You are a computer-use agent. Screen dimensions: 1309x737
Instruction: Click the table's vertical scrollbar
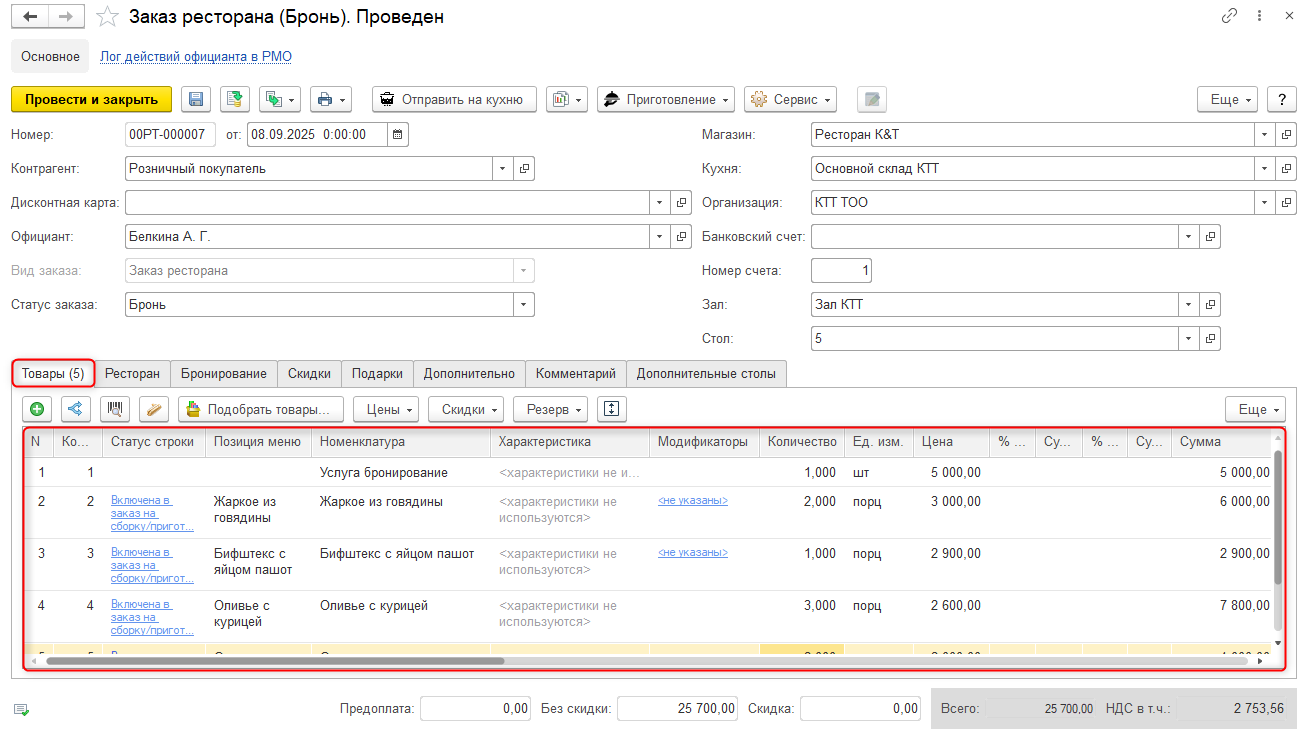(x=1277, y=517)
